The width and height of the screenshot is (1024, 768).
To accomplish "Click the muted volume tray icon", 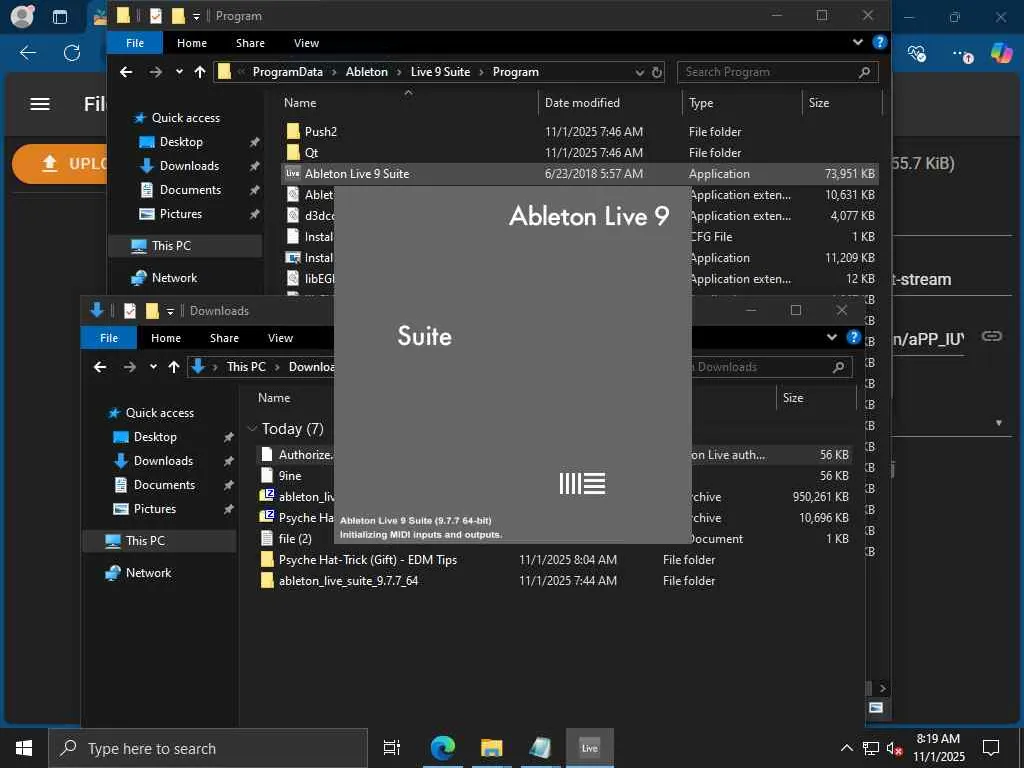I will (895, 748).
